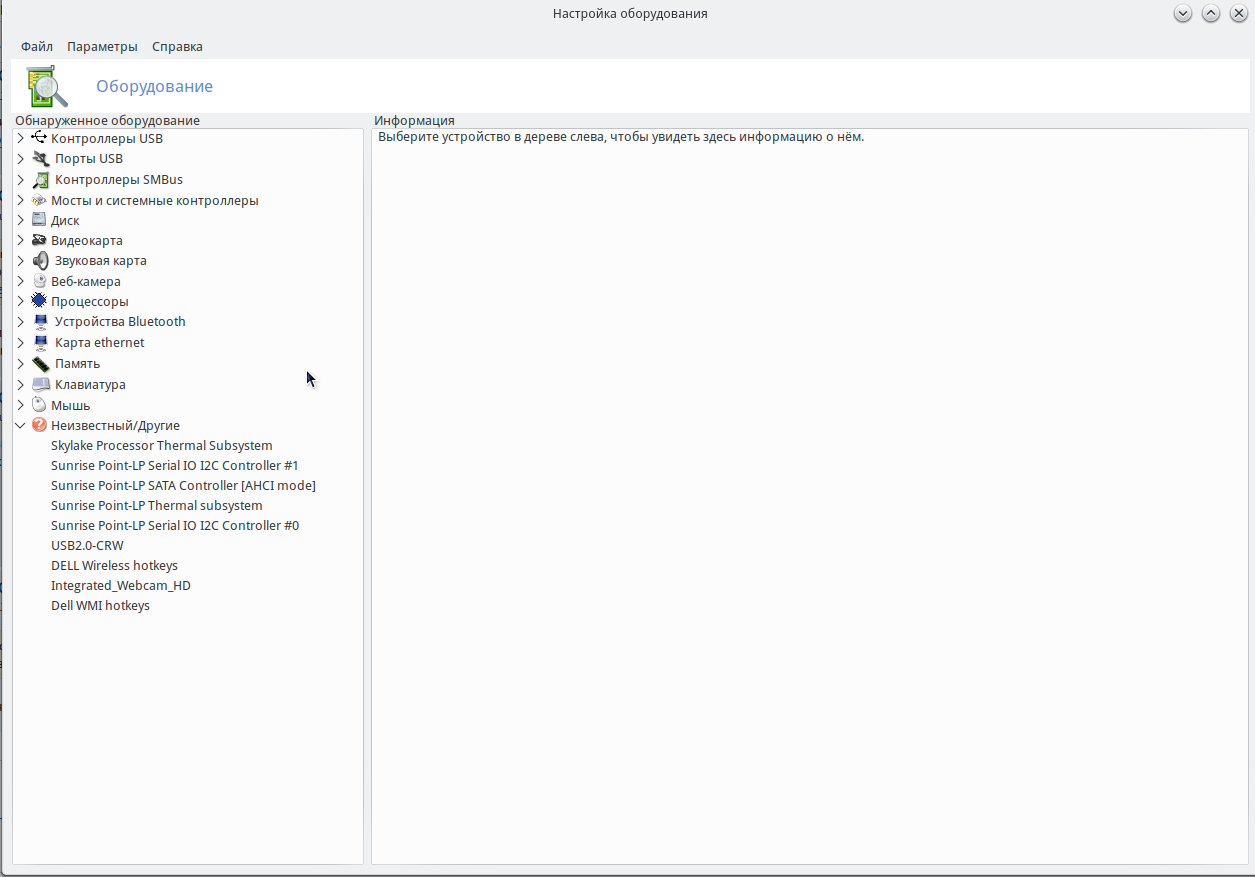Viewport: 1255px width, 877px height.
Task: Expand the Веб-камера branch
Action: pyautogui.click(x=21, y=281)
